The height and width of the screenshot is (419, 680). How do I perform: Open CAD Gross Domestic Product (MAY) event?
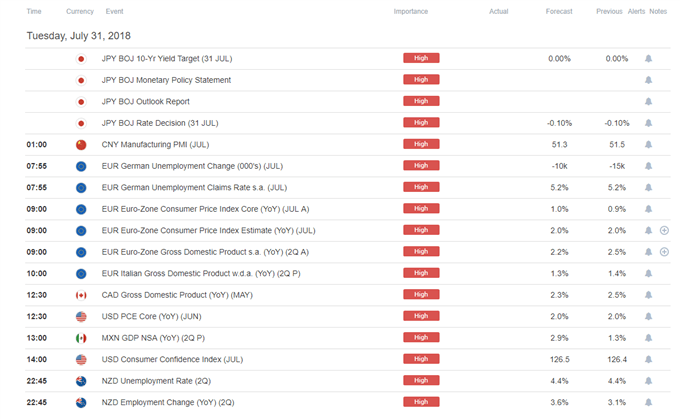(x=177, y=295)
